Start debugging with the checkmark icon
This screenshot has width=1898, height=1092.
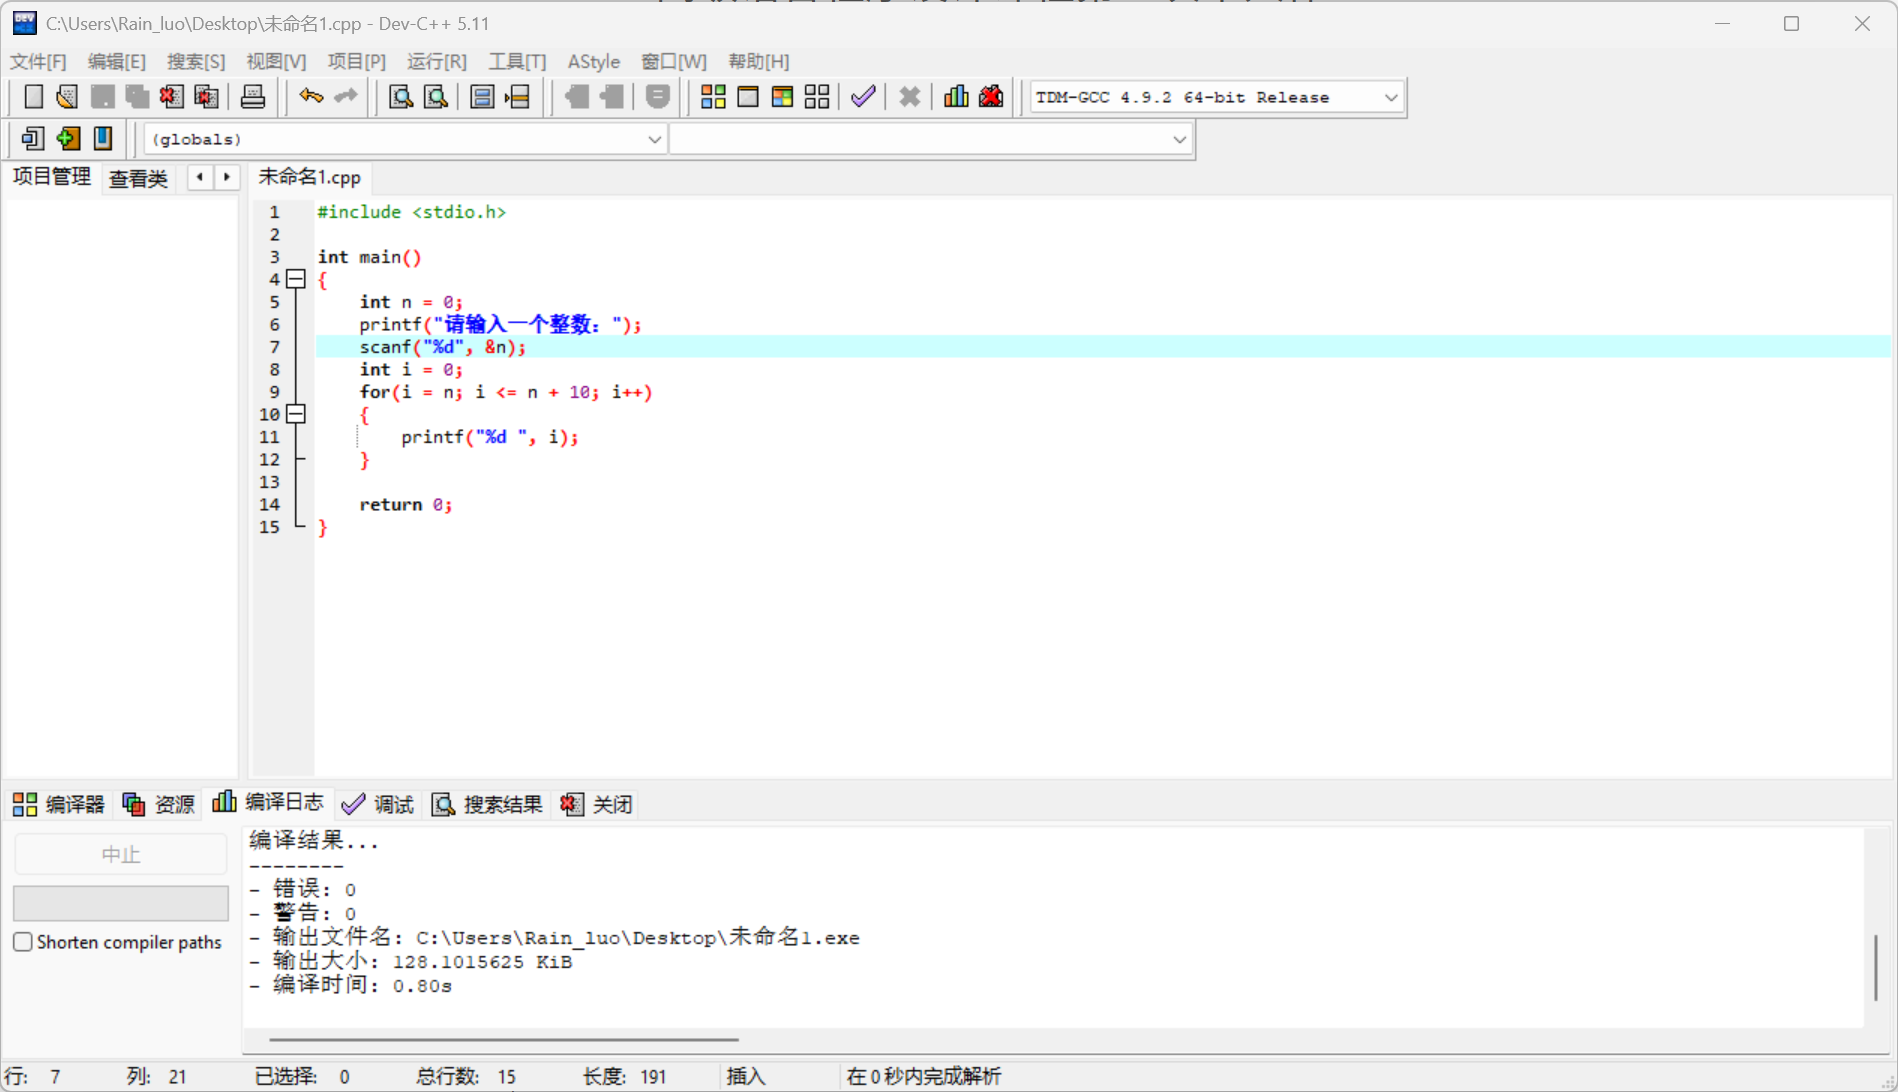tap(863, 97)
